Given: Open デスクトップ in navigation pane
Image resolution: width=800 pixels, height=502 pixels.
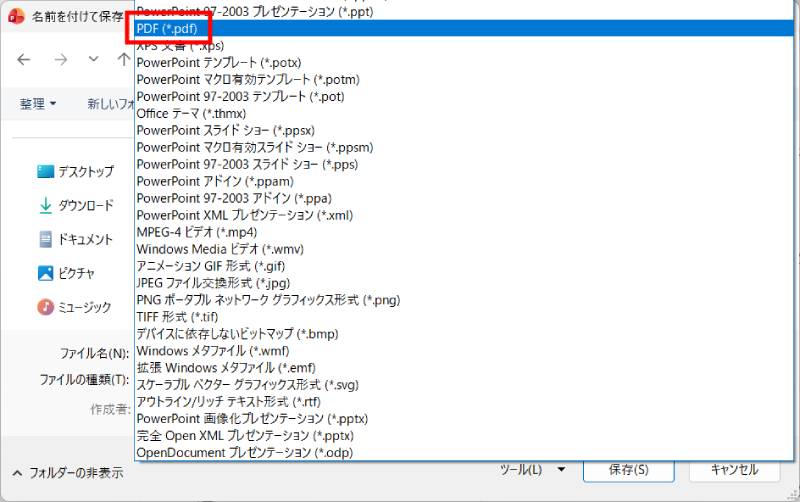Looking at the screenshot, I should pyautogui.click(x=76, y=171).
